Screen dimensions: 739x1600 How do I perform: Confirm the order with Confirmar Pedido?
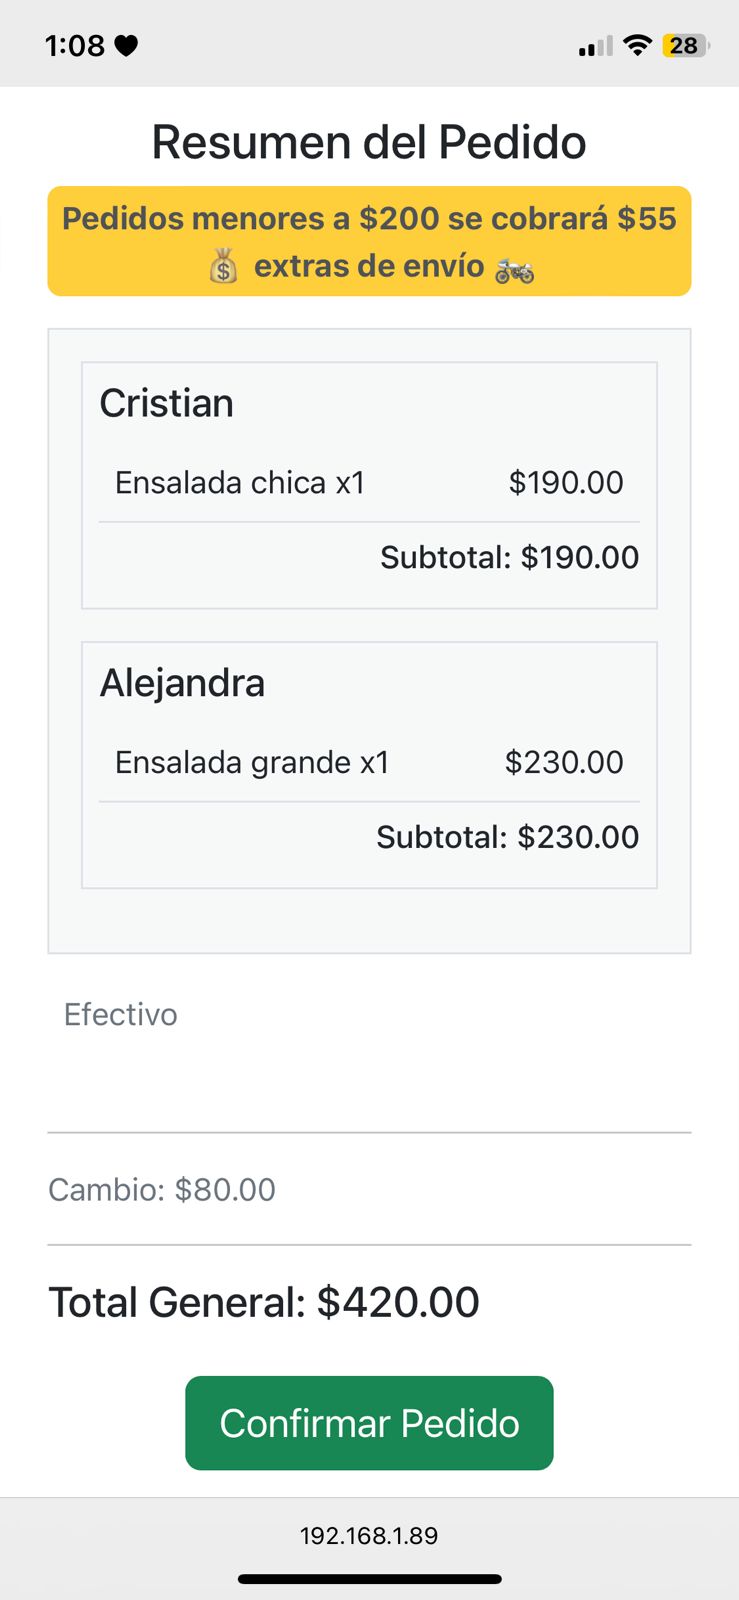pyautogui.click(x=369, y=1423)
